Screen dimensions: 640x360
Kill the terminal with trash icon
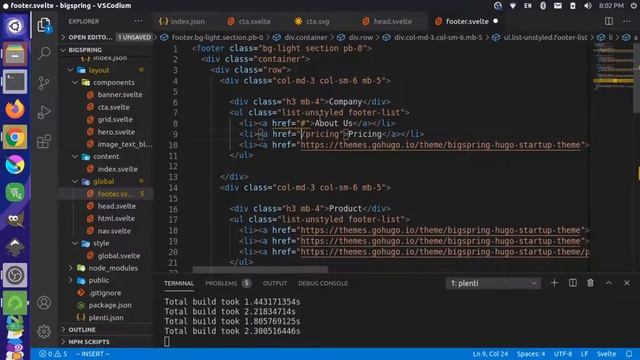[x=590, y=283]
